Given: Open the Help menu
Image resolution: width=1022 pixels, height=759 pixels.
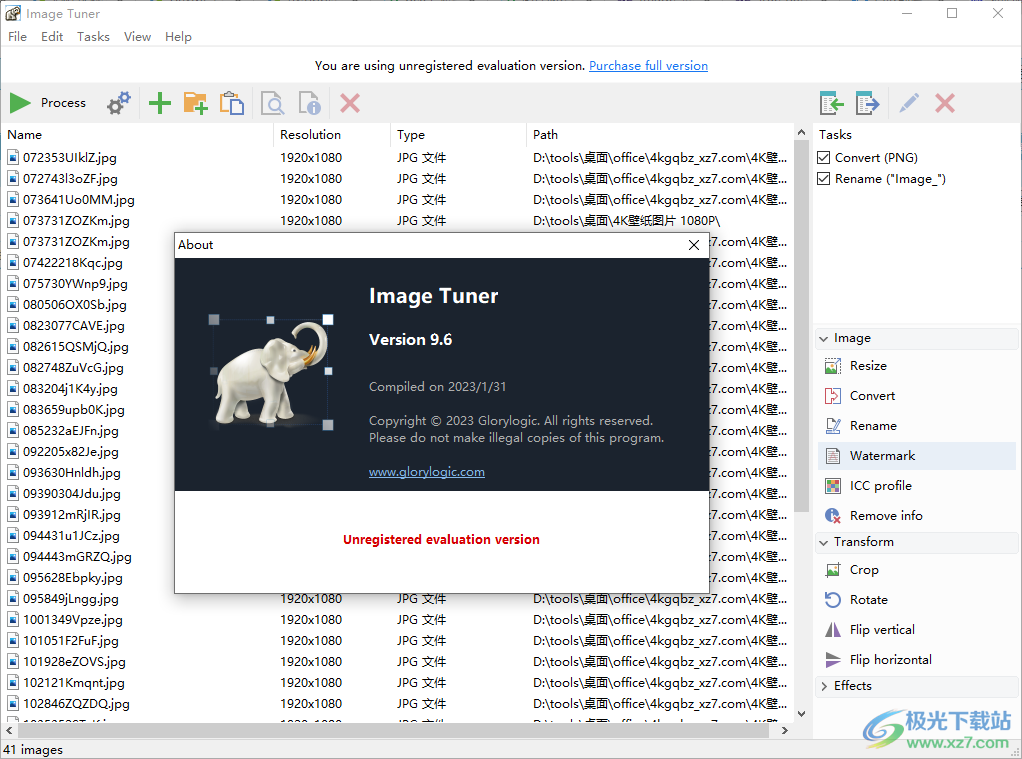Looking at the screenshot, I should [x=178, y=37].
